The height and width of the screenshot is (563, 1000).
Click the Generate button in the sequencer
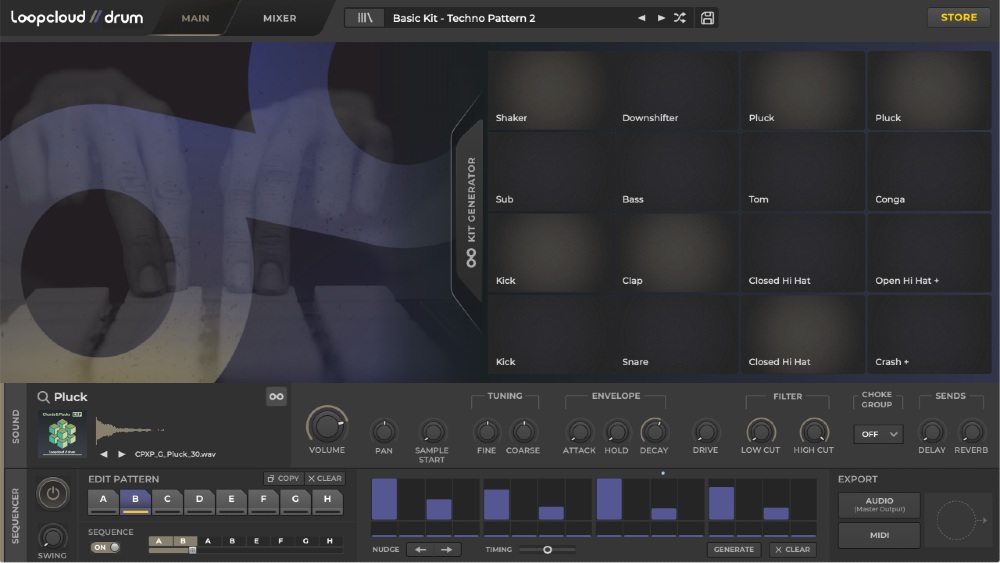[734, 549]
